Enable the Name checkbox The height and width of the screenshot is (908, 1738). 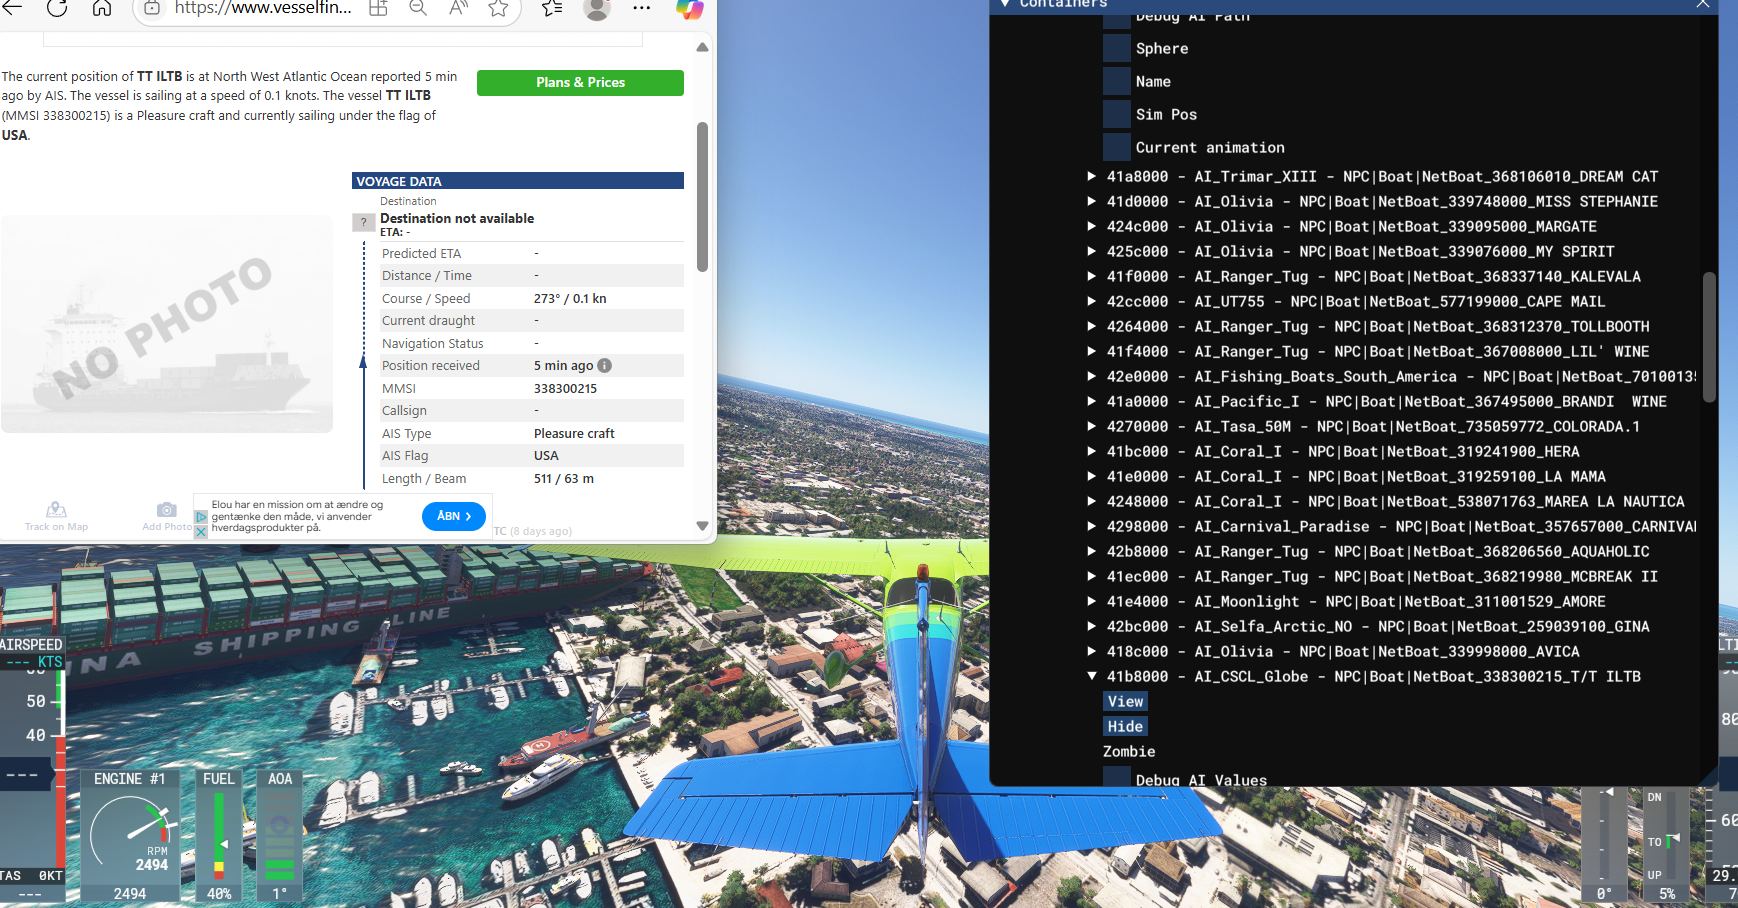point(1116,81)
